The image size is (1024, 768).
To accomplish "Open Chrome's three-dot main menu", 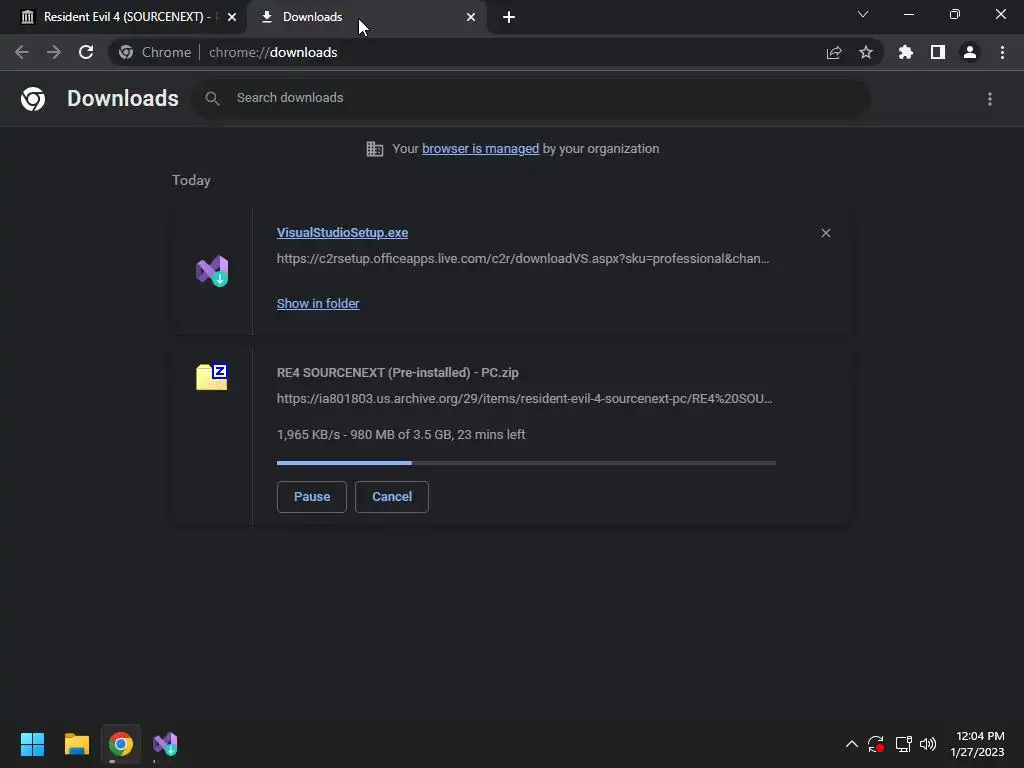I will click(1002, 52).
